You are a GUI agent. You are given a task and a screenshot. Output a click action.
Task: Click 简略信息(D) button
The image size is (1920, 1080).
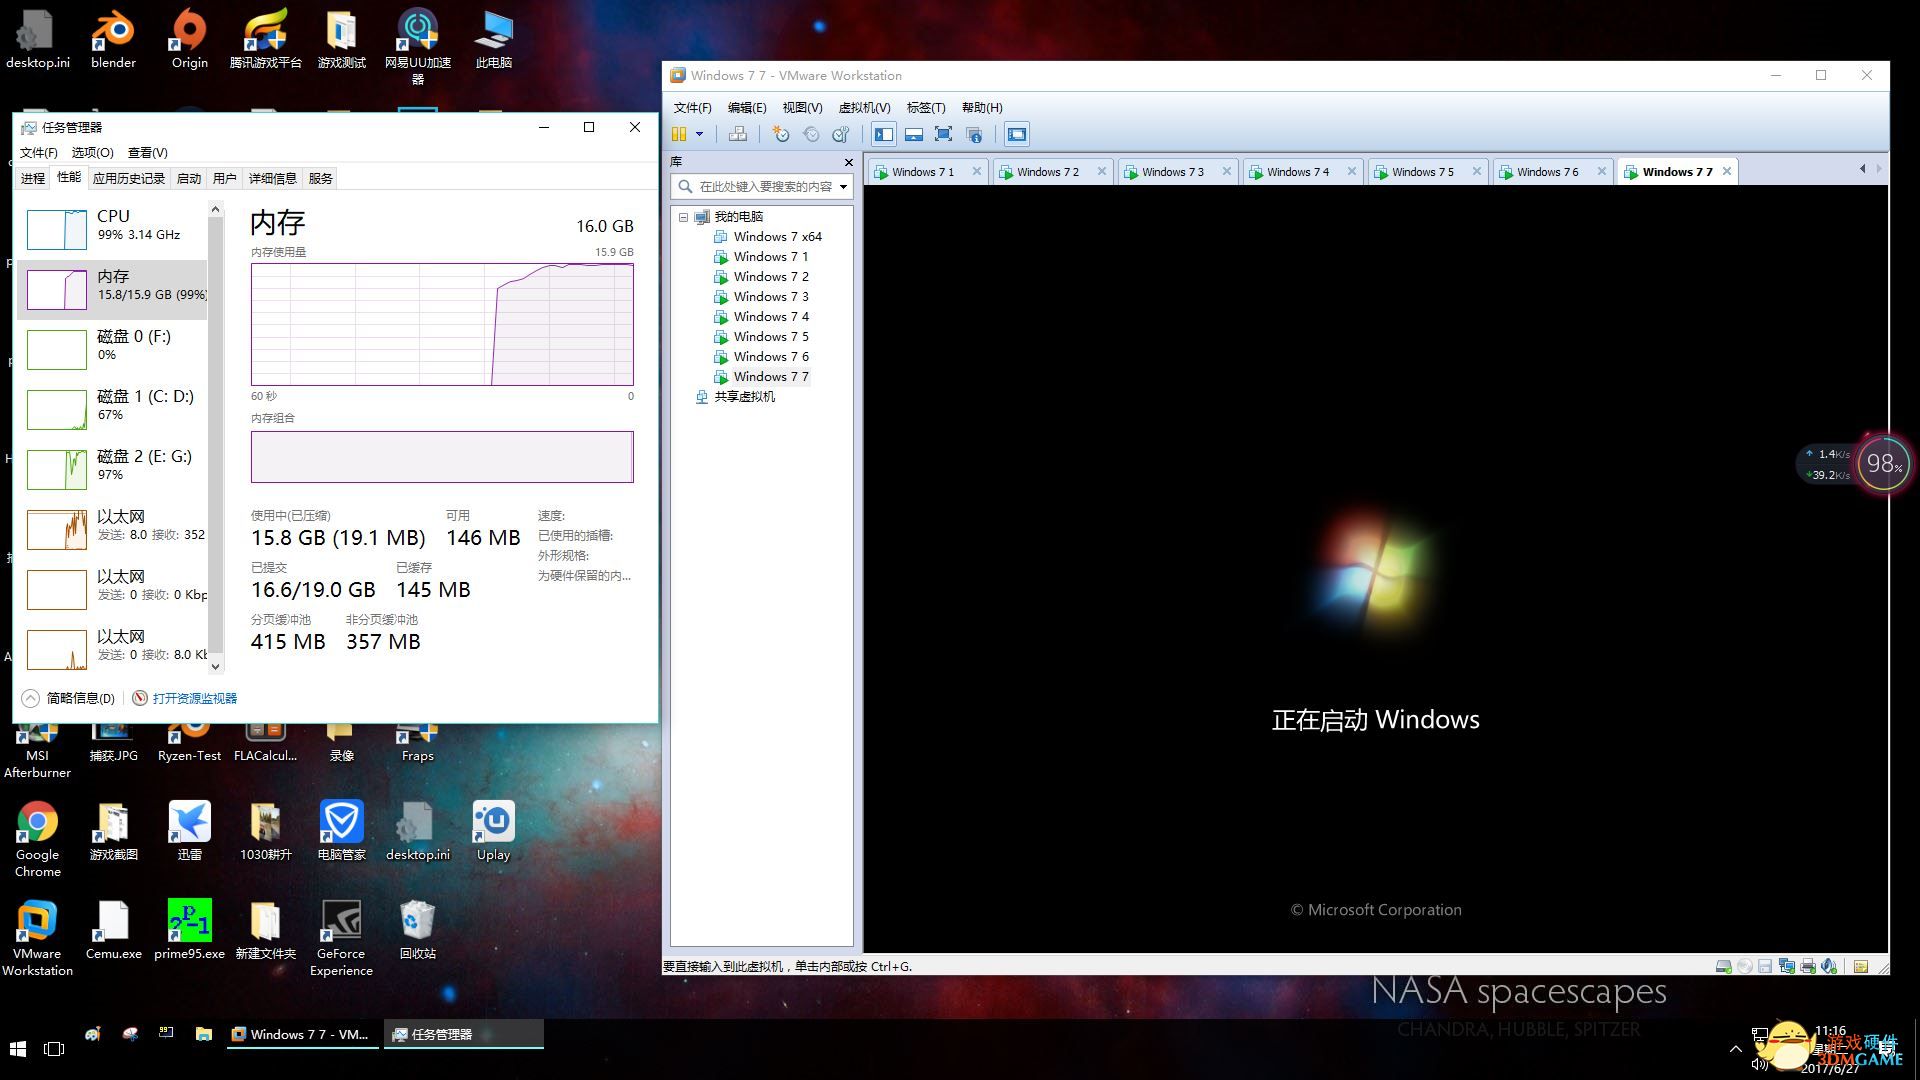point(80,698)
